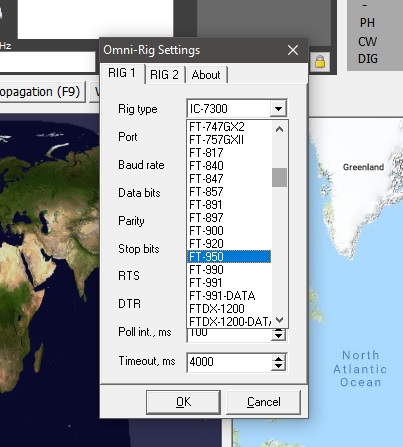Pick the plain FT-991 list entry
Screen dimensions: 403x447
pyautogui.click(x=229, y=283)
